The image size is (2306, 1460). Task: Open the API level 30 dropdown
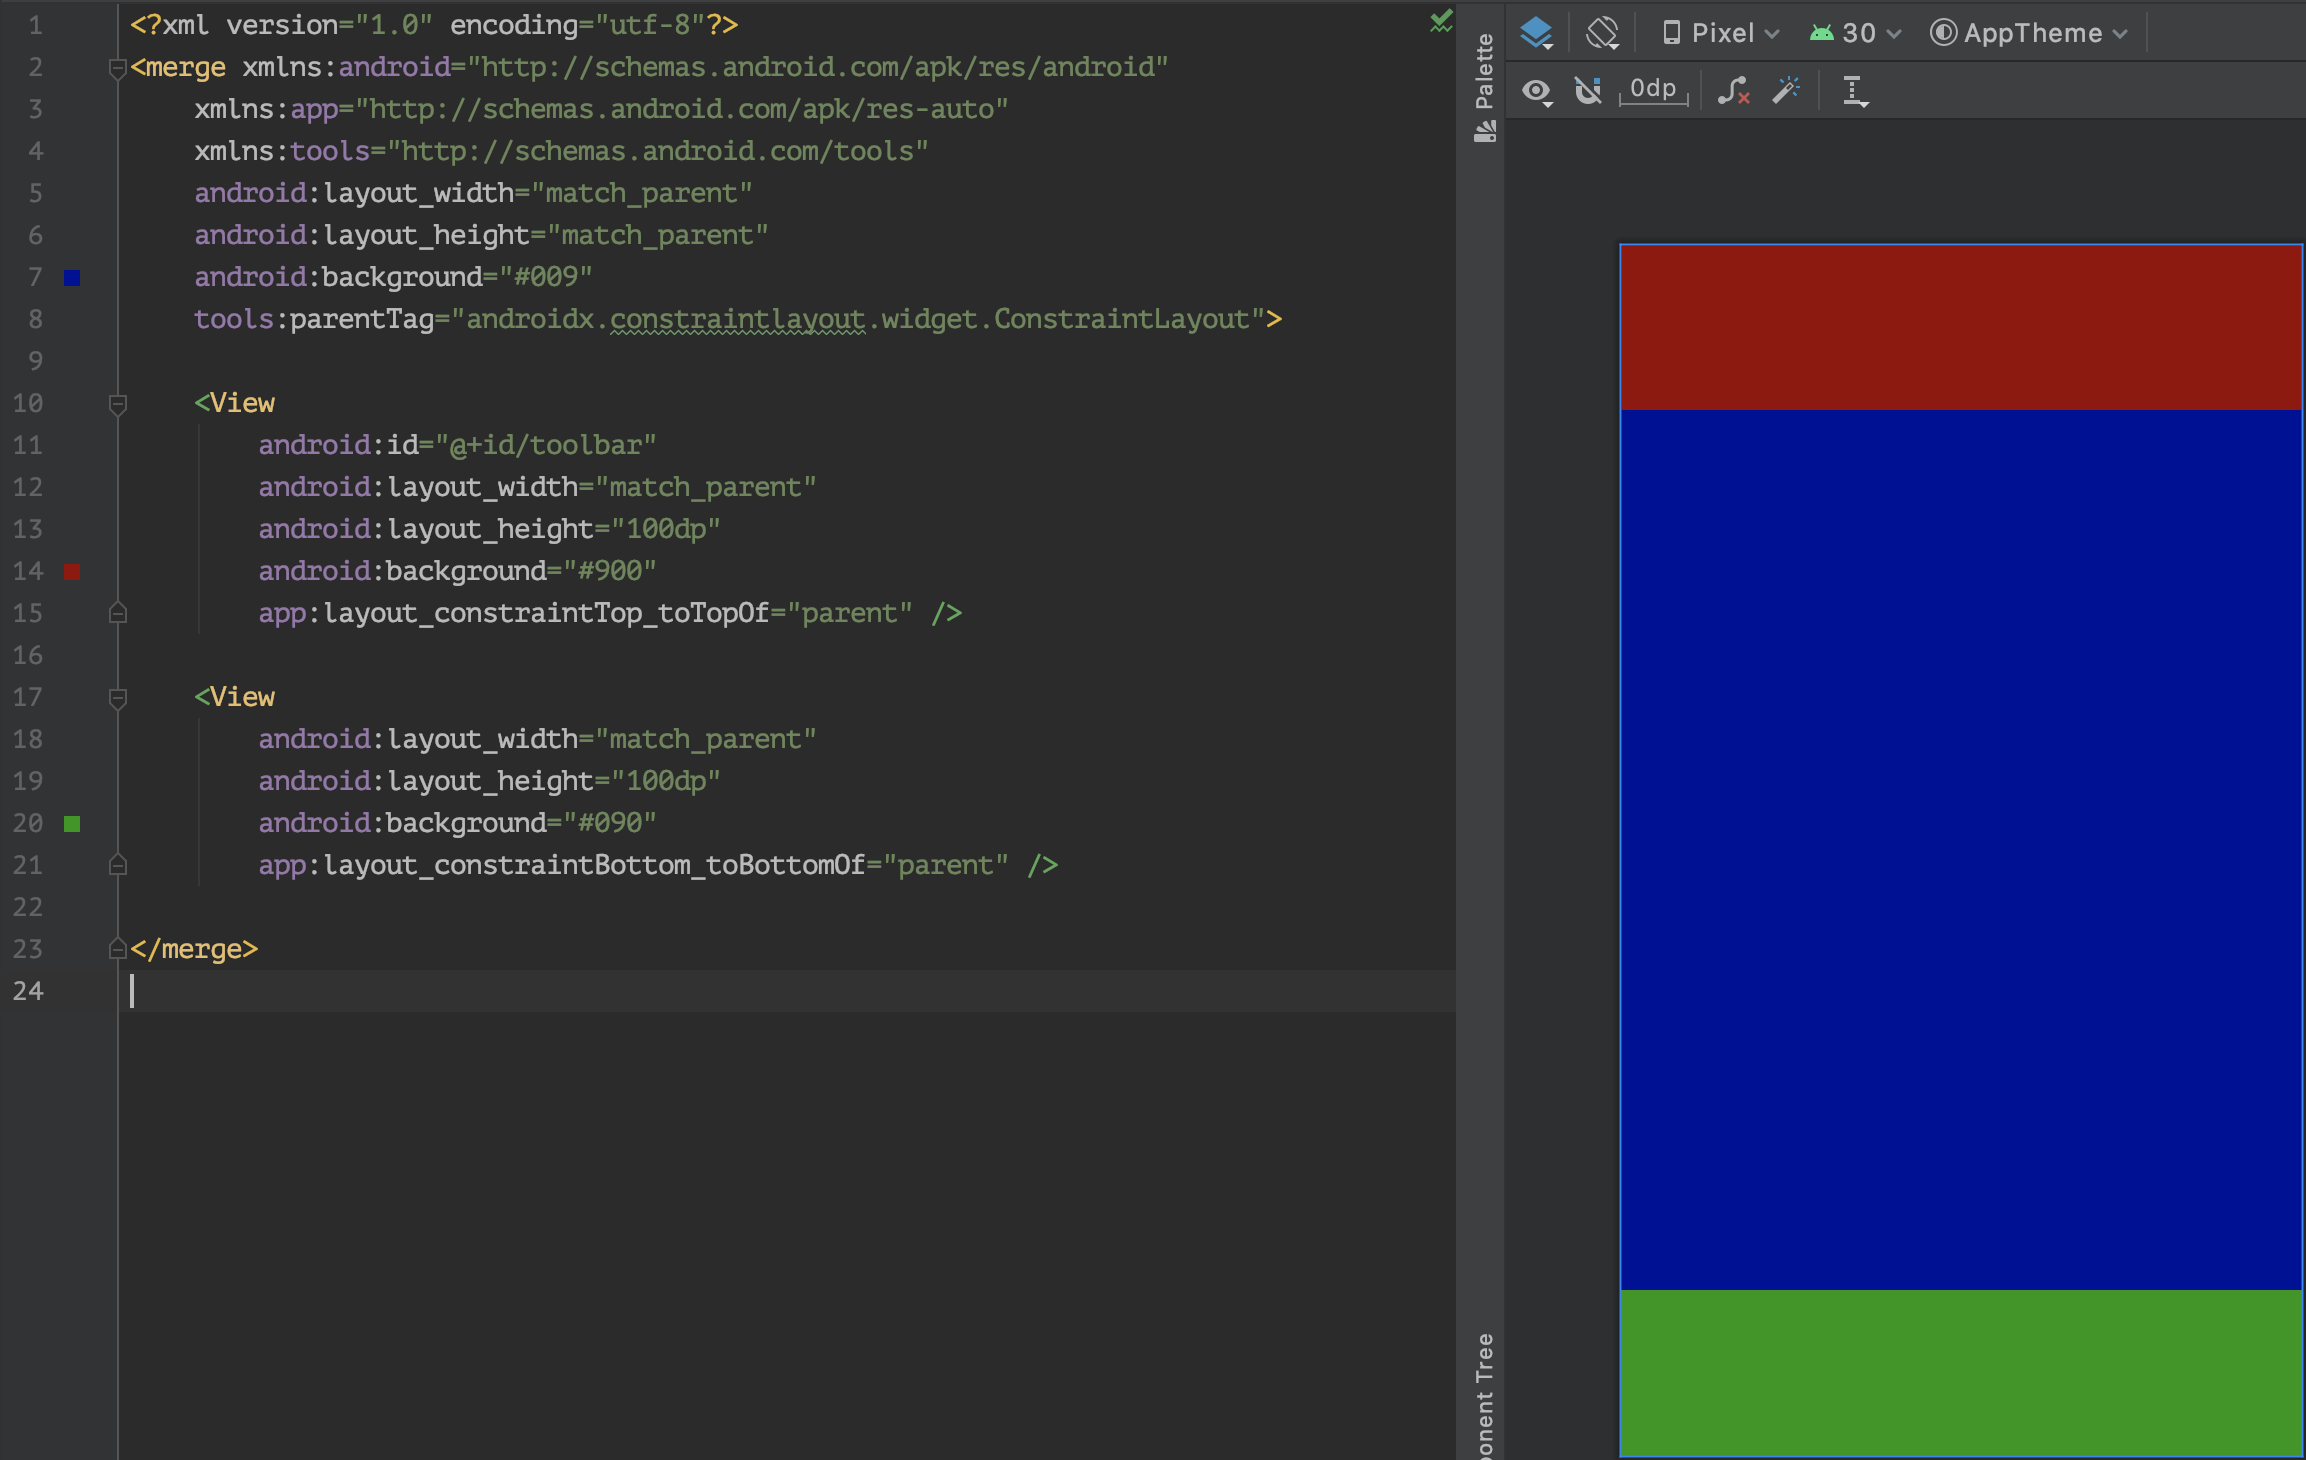pyautogui.click(x=1855, y=33)
